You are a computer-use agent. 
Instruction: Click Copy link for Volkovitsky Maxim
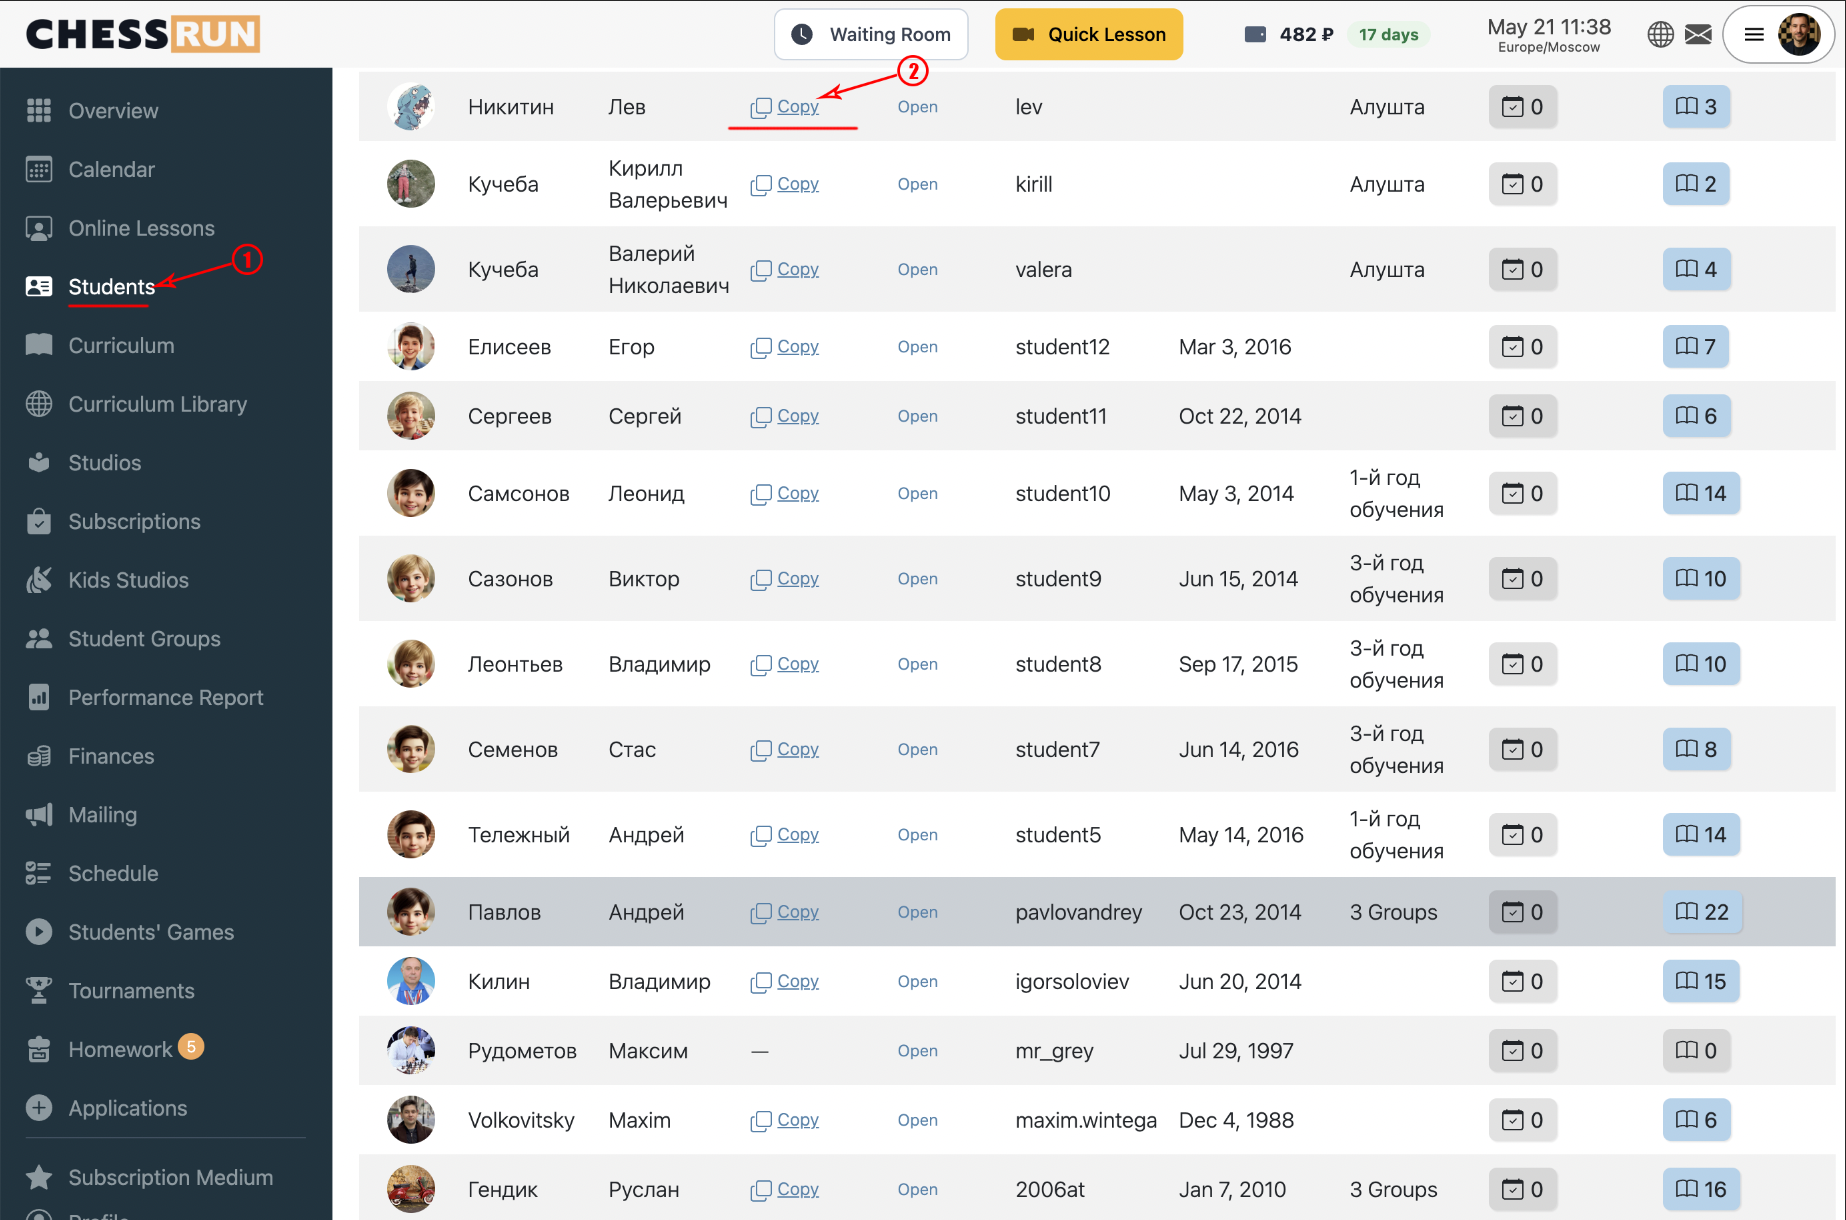(798, 1120)
